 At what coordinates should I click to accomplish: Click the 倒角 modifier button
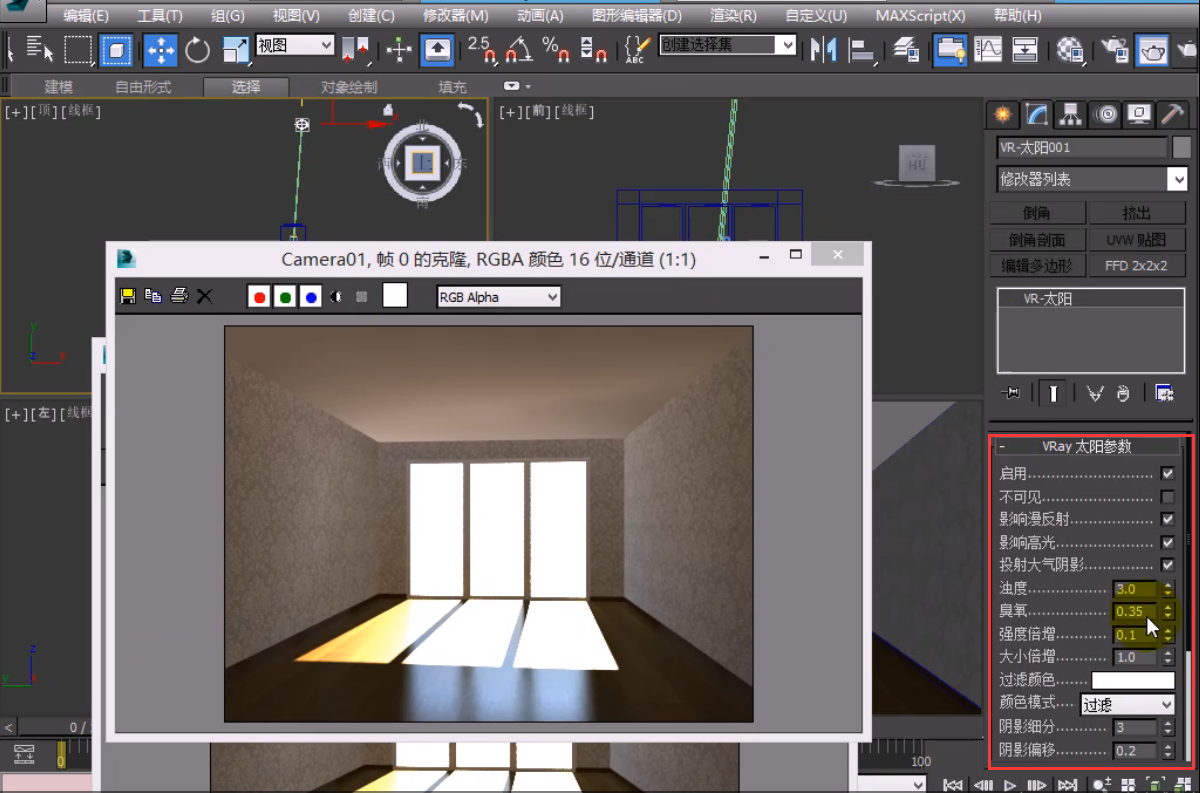[1036, 213]
